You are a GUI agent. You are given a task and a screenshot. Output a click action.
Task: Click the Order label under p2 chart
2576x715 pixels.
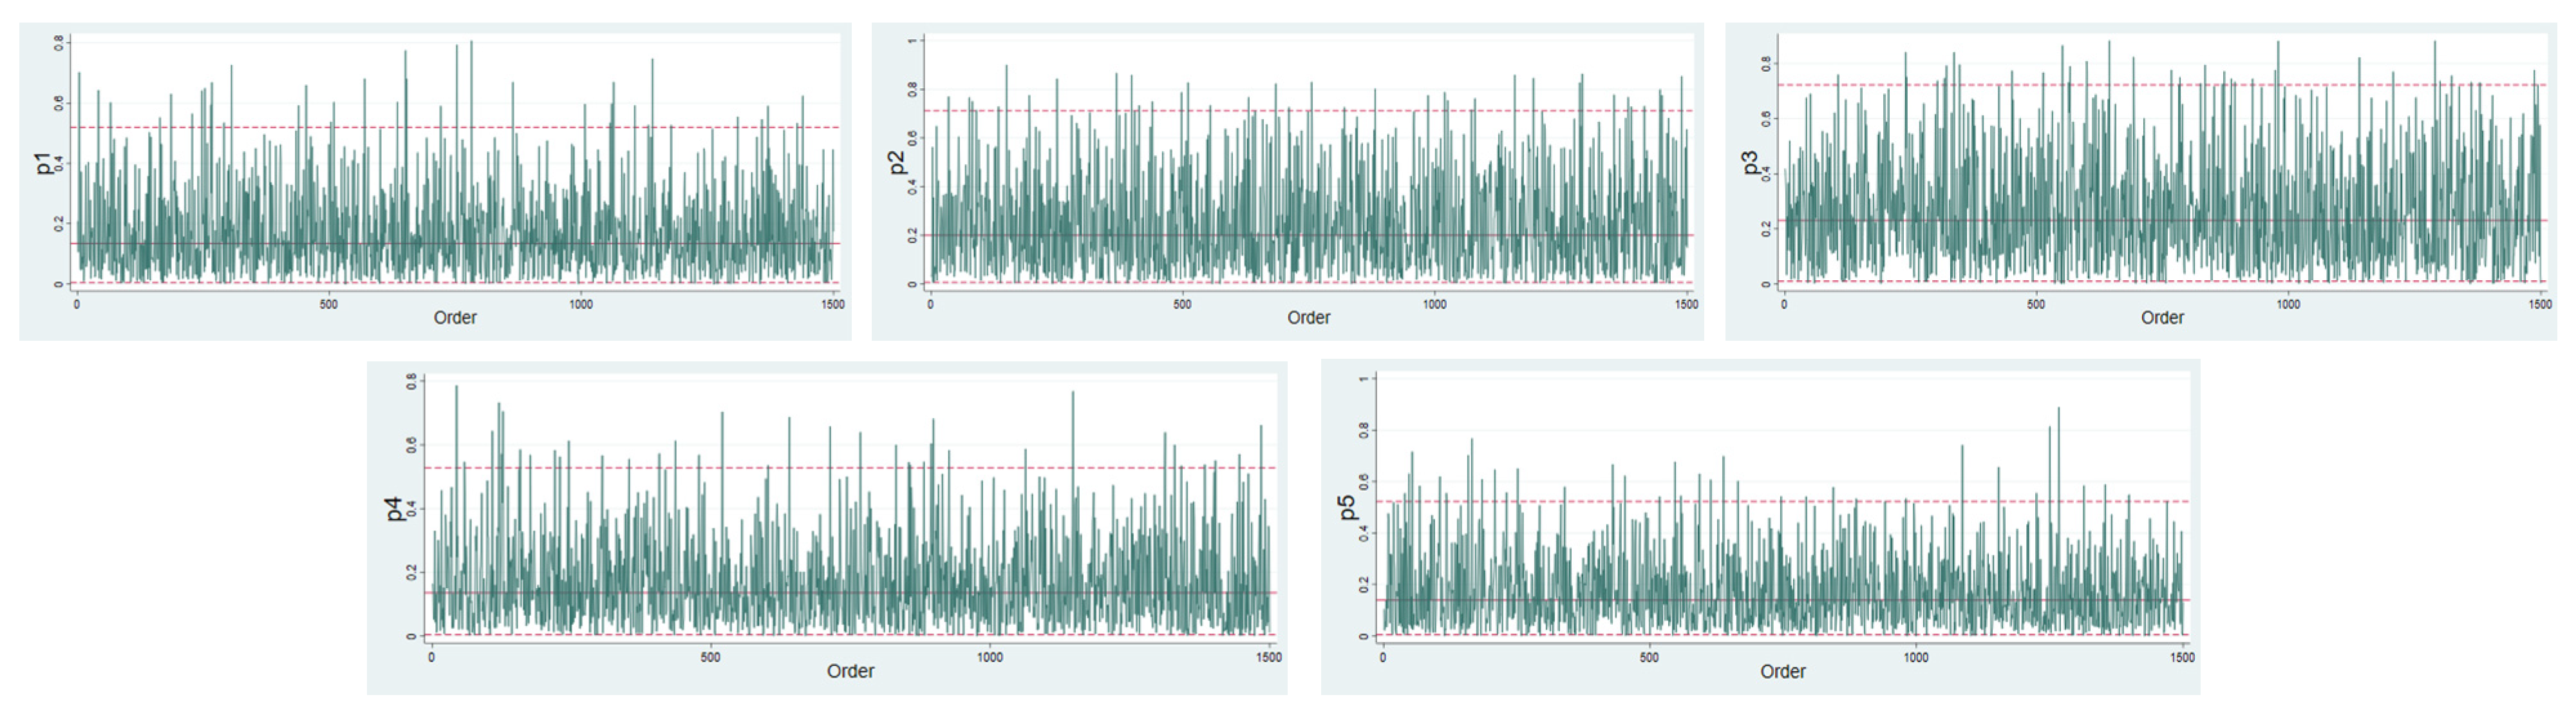pos(1308,318)
